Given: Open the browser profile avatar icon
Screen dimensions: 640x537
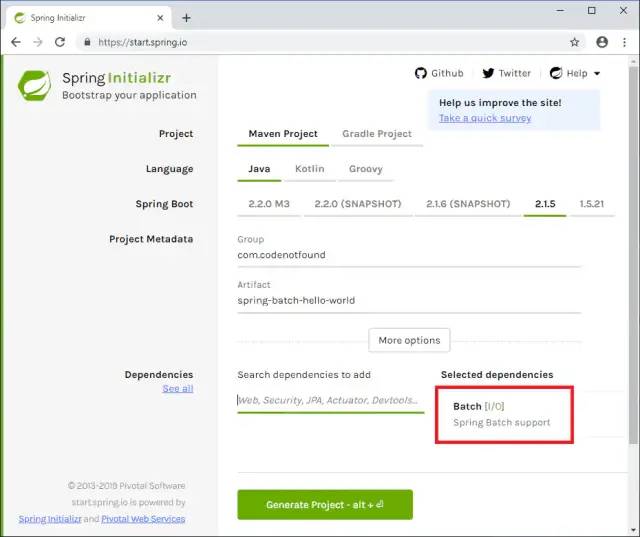Looking at the screenshot, I should click(x=602, y=42).
